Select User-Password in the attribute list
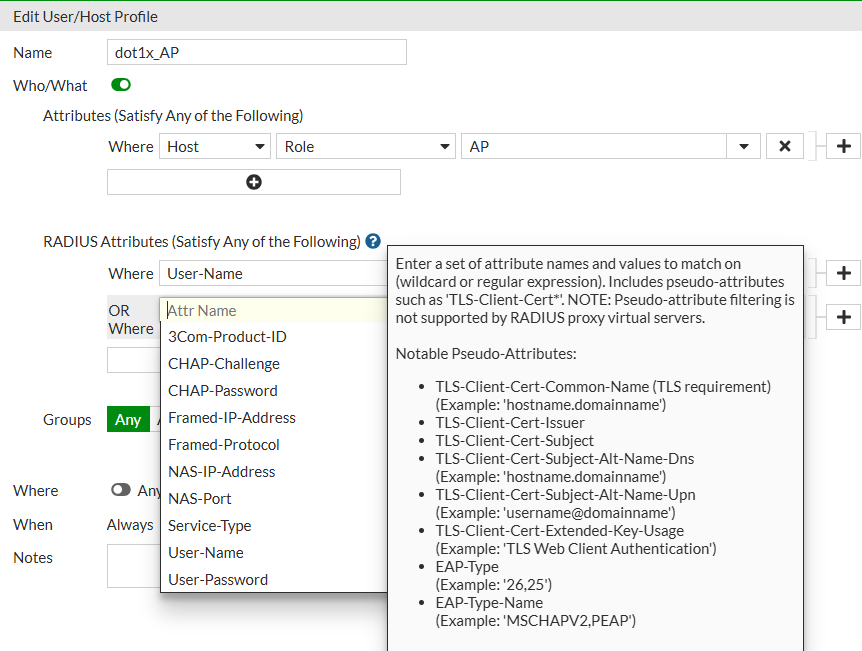This screenshot has width=862, height=651. coord(218,580)
